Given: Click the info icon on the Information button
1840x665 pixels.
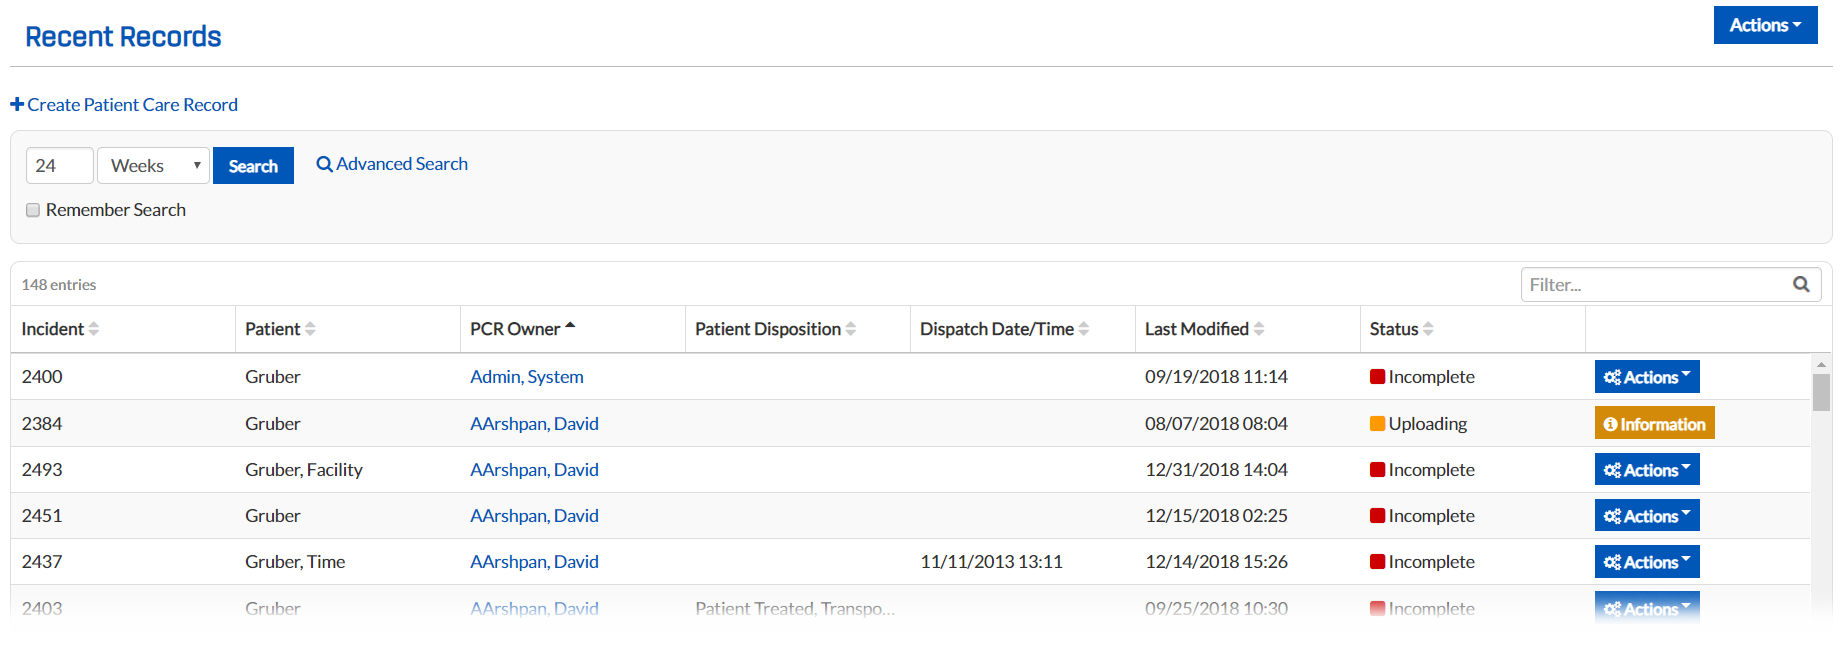Looking at the screenshot, I should pyautogui.click(x=1611, y=423).
